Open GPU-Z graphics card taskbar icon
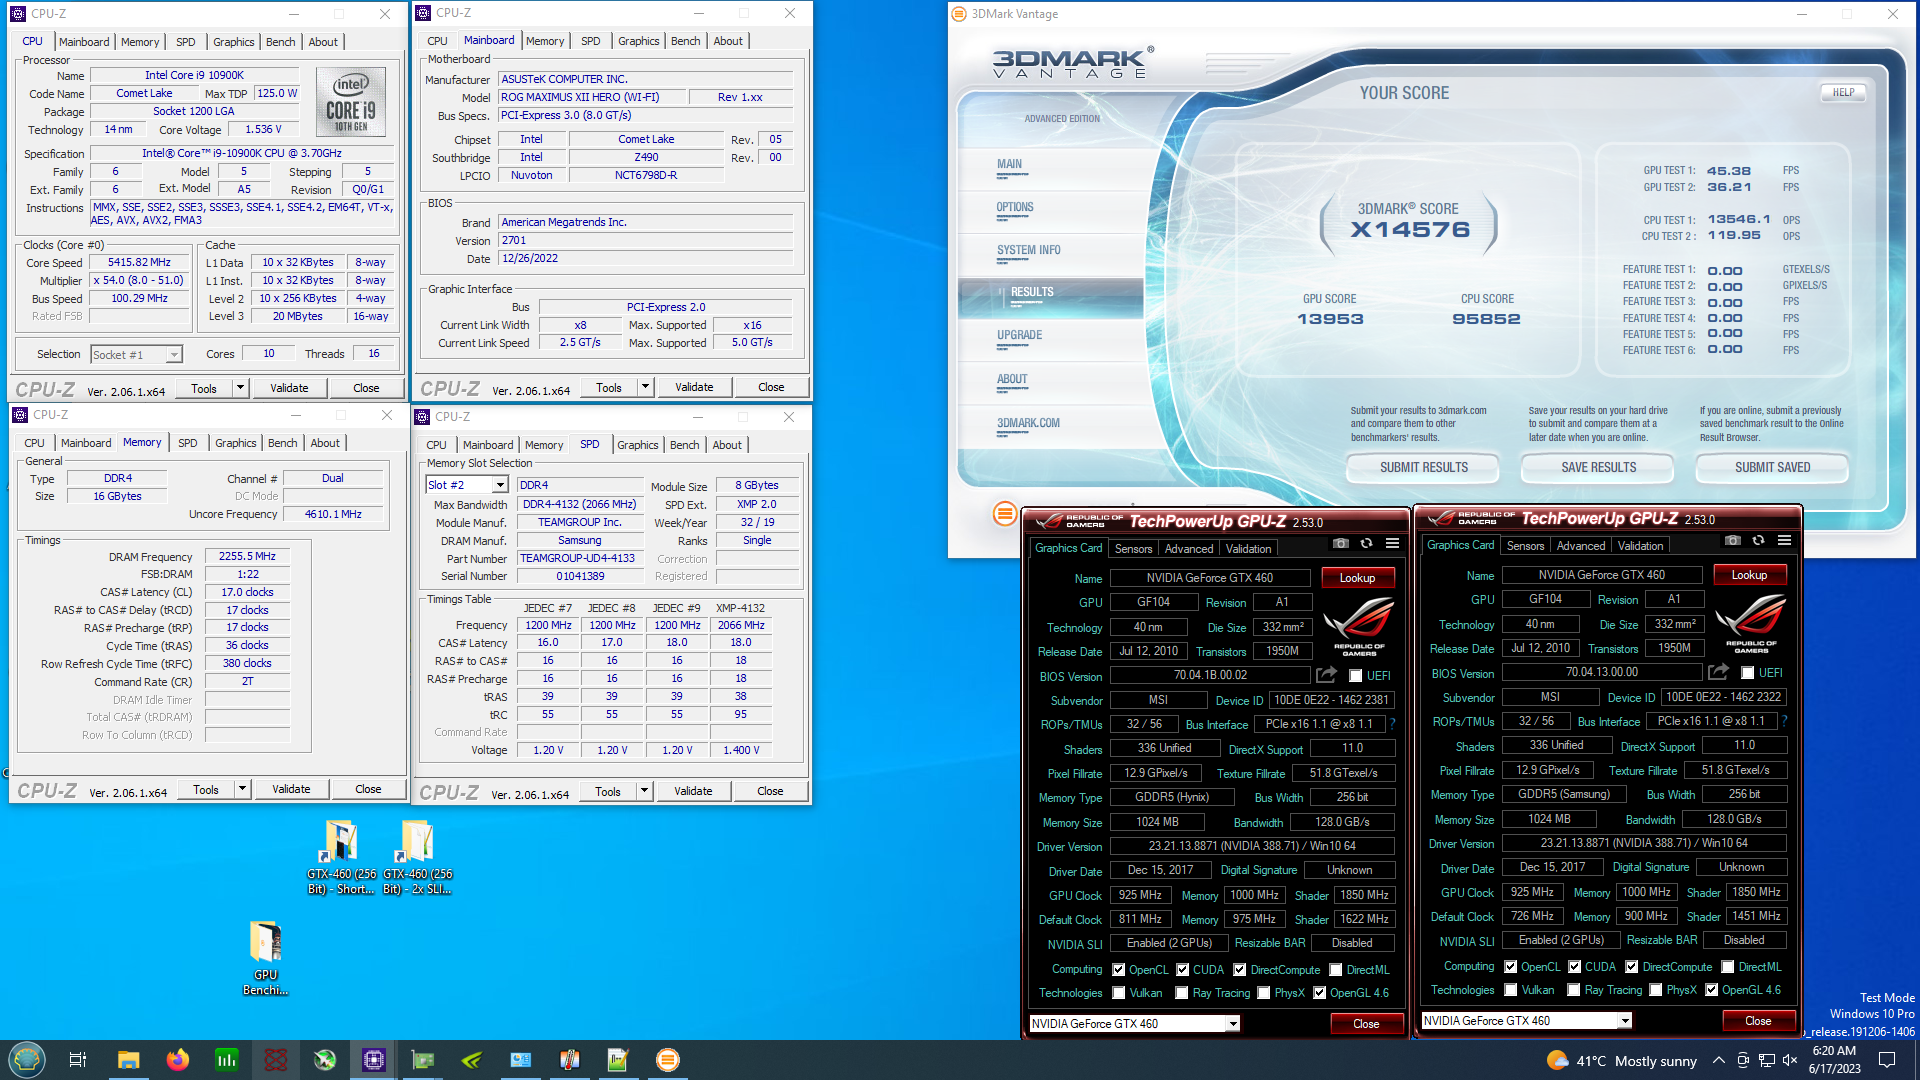The image size is (1920, 1080). [x=423, y=1060]
